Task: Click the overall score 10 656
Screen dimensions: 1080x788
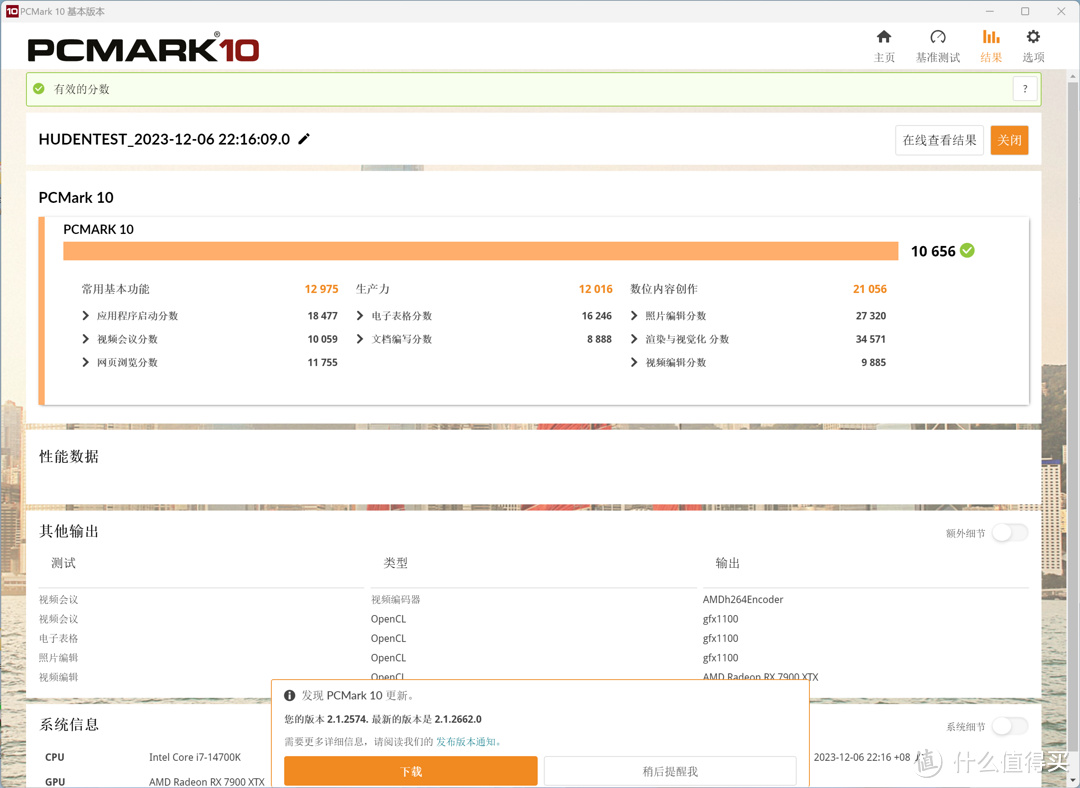Action: [x=933, y=251]
